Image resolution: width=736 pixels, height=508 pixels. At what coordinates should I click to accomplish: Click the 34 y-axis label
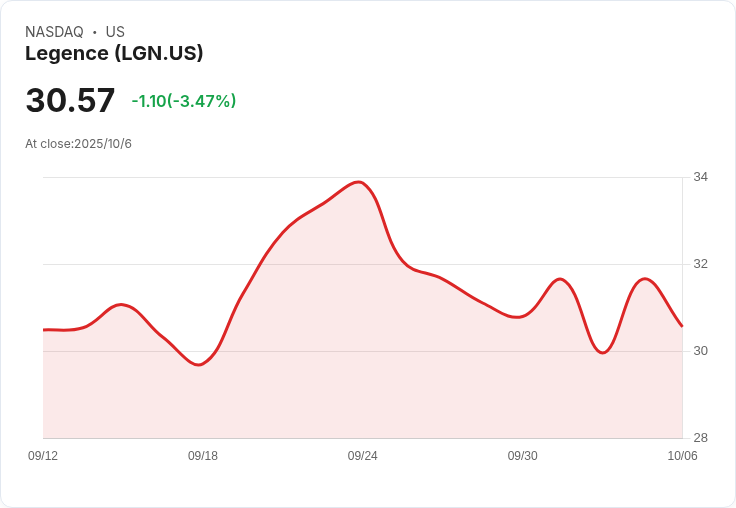[x=700, y=177]
